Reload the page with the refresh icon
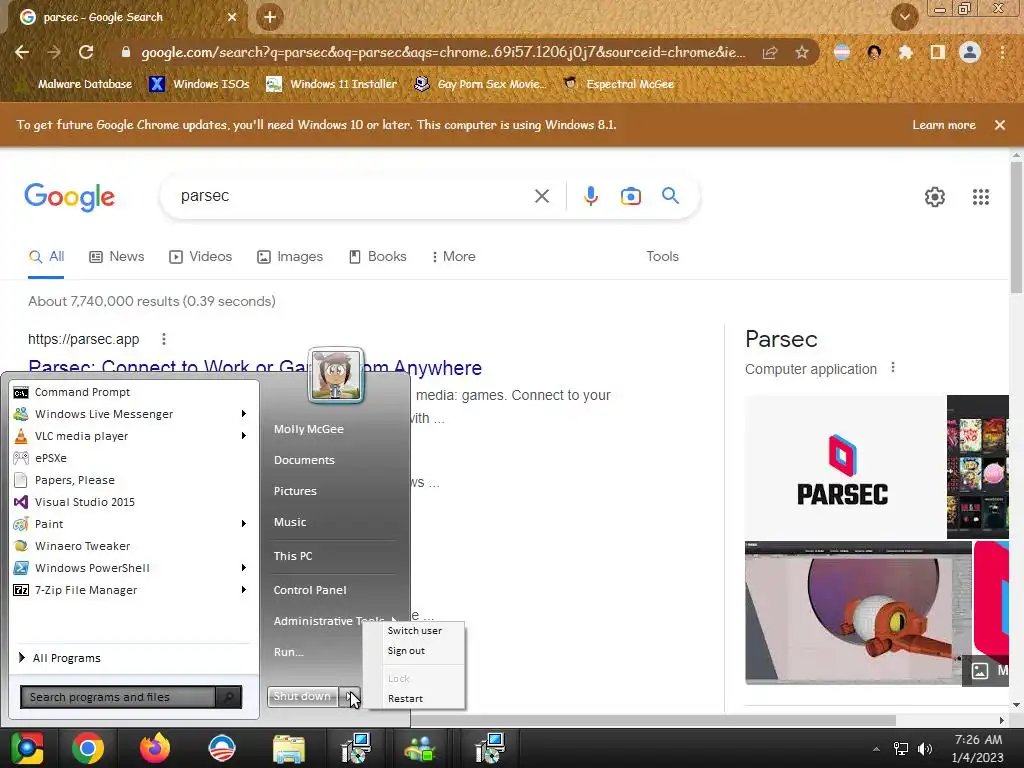The height and width of the screenshot is (768, 1024). click(x=86, y=52)
